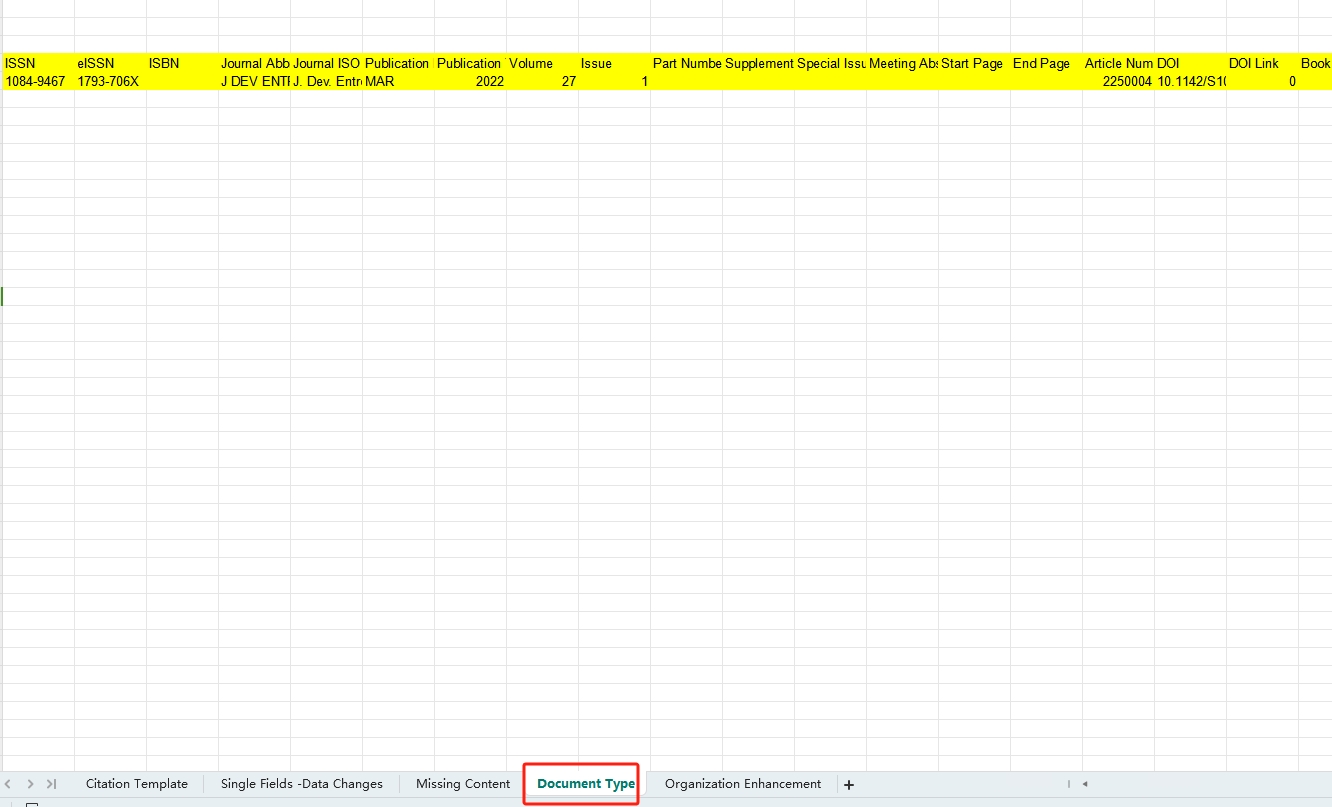This screenshot has width=1332, height=807.
Task: Select the End Page header cell
Action: tap(1046, 63)
